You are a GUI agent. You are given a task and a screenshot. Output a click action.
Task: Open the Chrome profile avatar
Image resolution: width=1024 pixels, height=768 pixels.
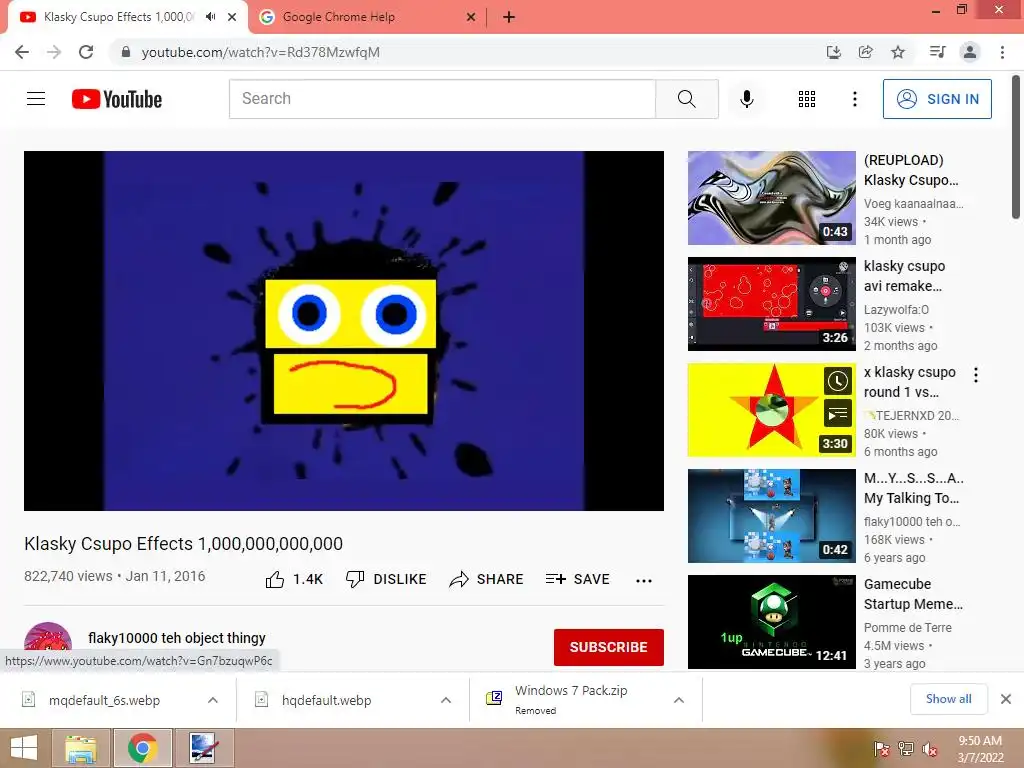tap(970, 52)
